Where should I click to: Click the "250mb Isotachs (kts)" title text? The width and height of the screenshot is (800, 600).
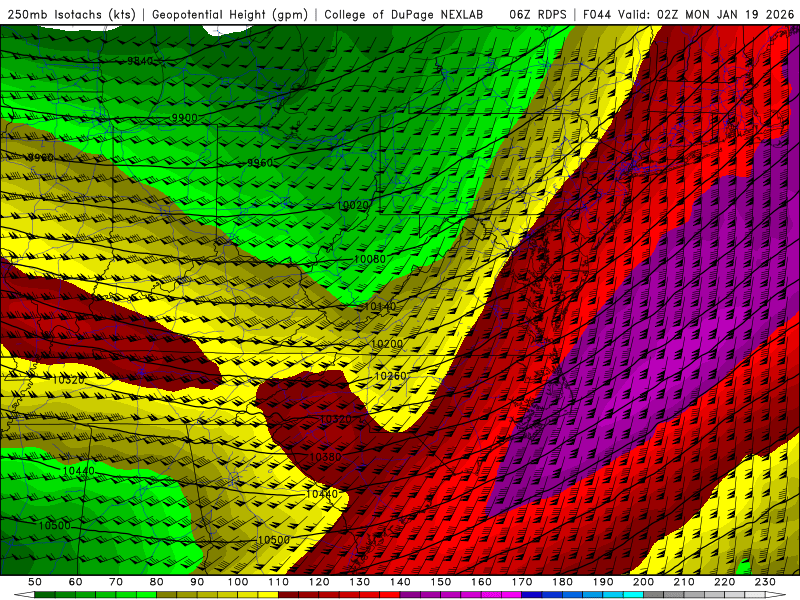(x=72, y=15)
